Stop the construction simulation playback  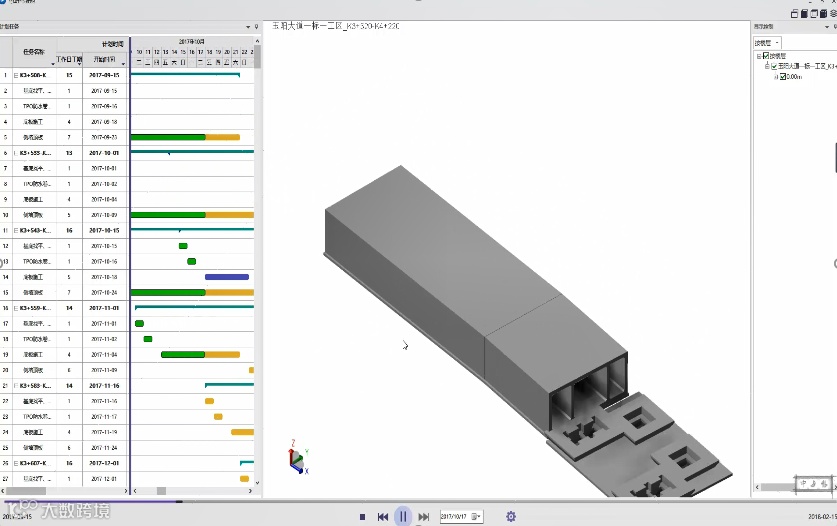pyautogui.click(x=362, y=517)
